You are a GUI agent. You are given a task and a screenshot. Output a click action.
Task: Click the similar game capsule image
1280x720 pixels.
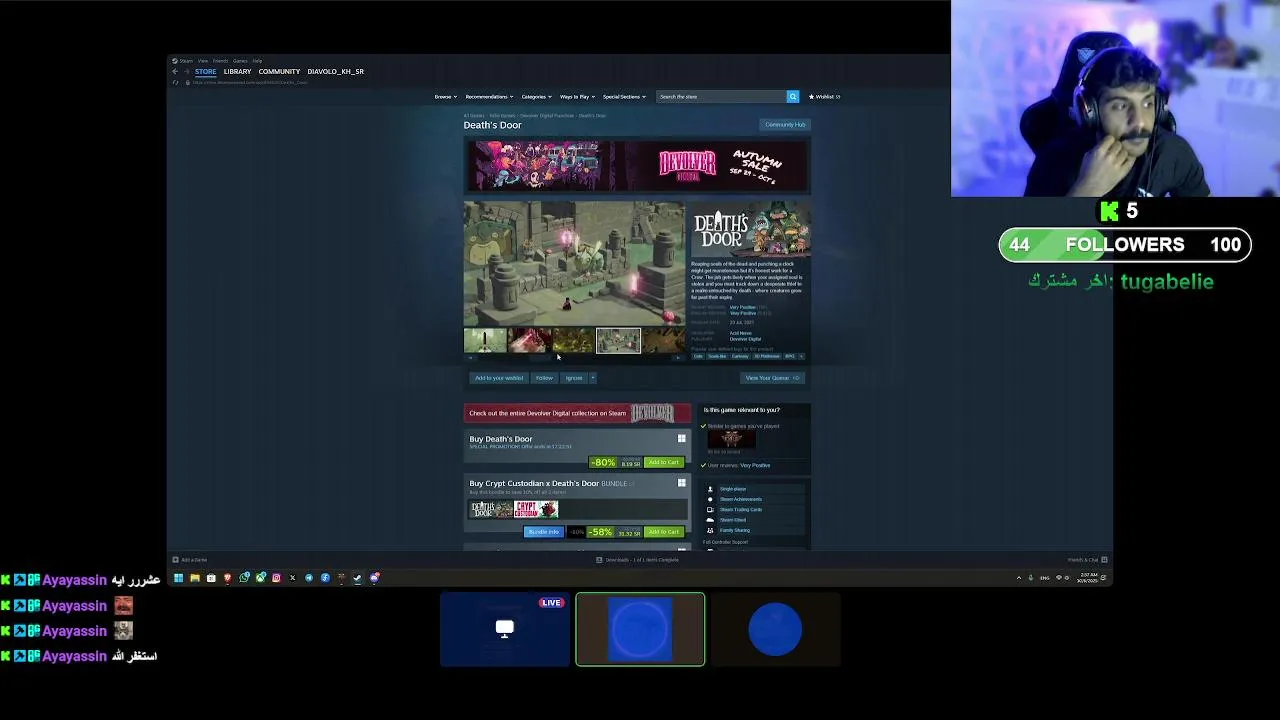pos(731,439)
